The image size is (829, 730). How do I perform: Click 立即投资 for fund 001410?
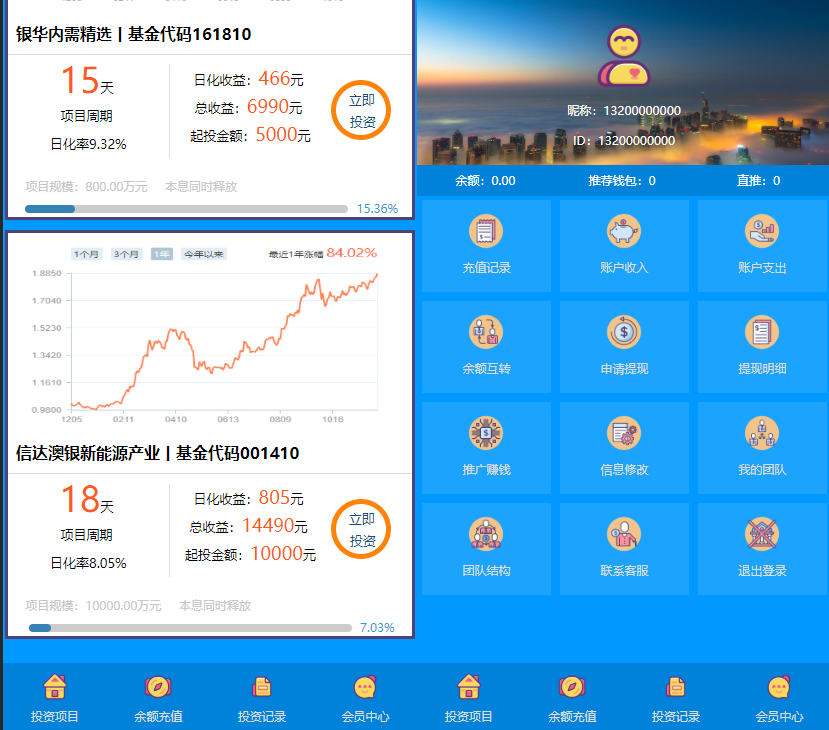tap(361, 529)
